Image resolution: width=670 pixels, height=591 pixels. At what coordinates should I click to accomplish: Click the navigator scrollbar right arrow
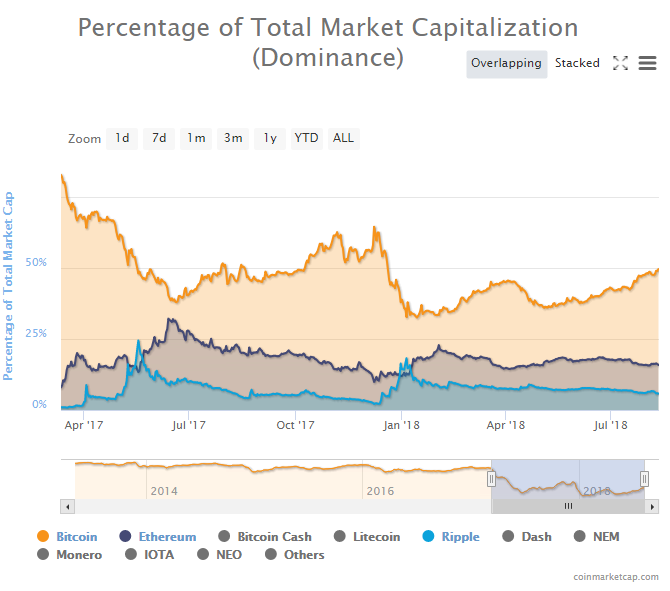click(x=653, y=506)
